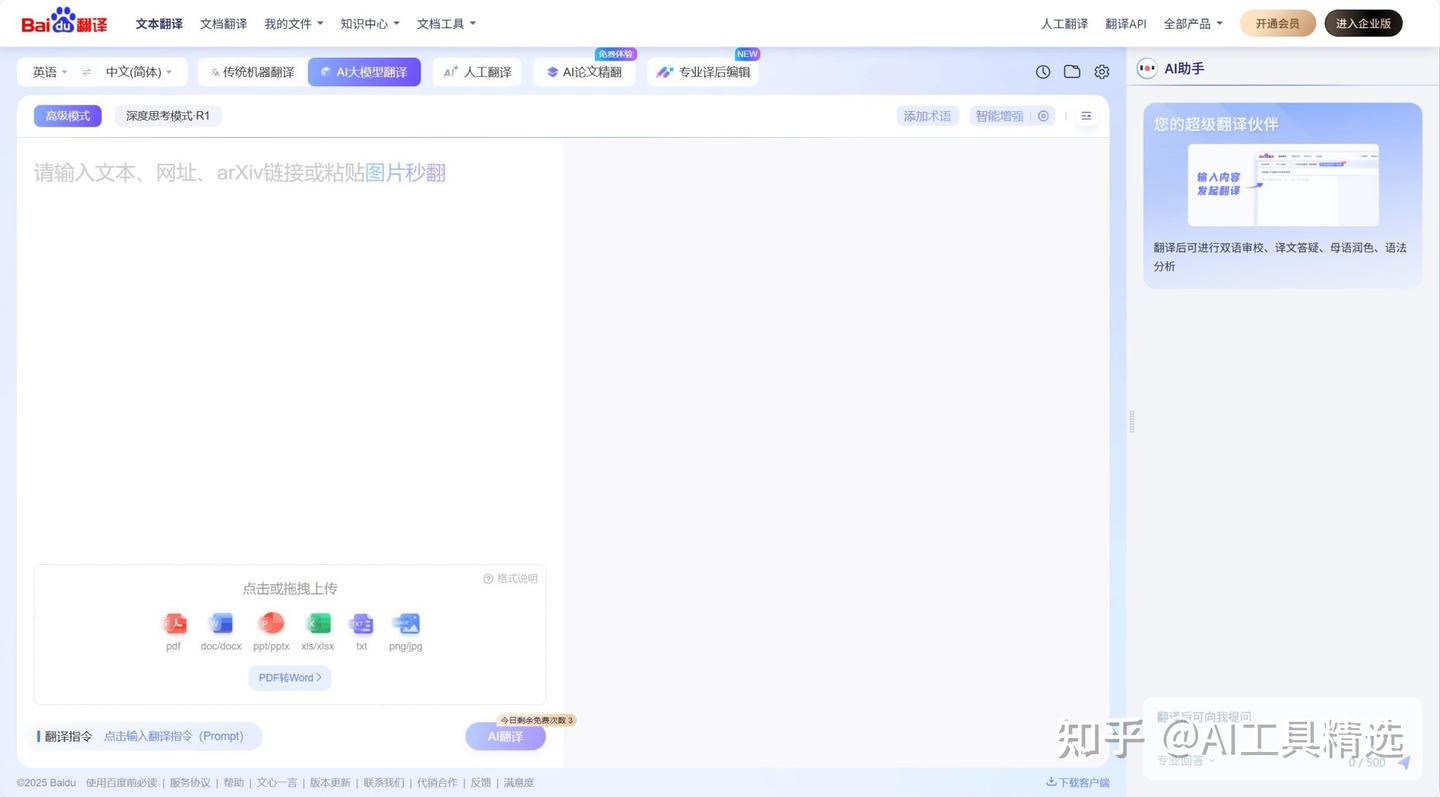Open the 服务协议 footer link
The height and width of the screenshot is (797, 1440).
point(190,783)
